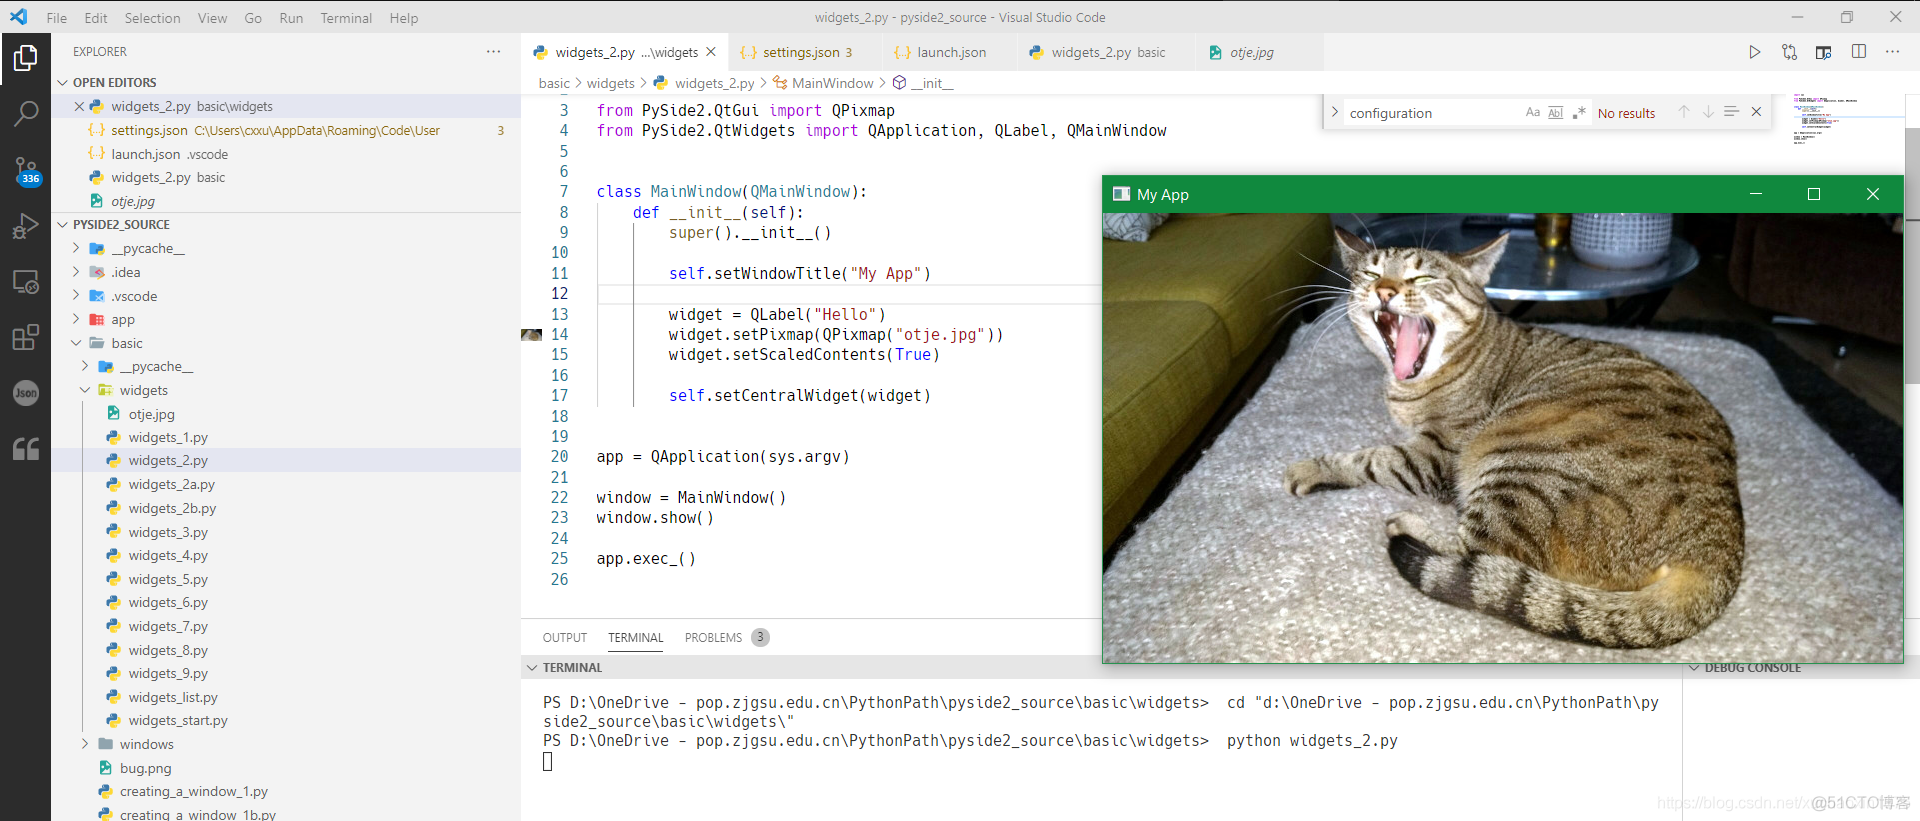This screenshot has height=821, width=1920.
Task: Click MainWindow in the breadcrumb
Action: 832,83
